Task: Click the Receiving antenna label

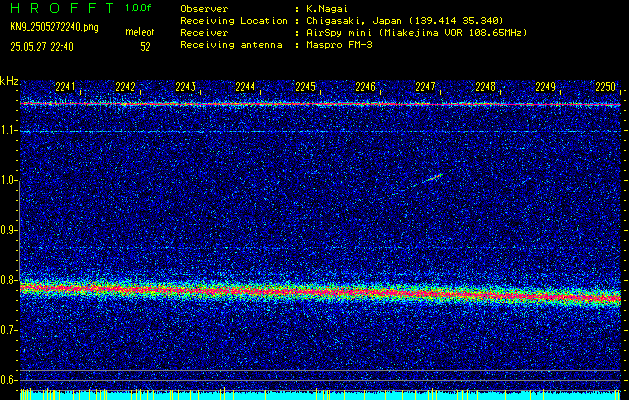Action: [x=231, y=45]
